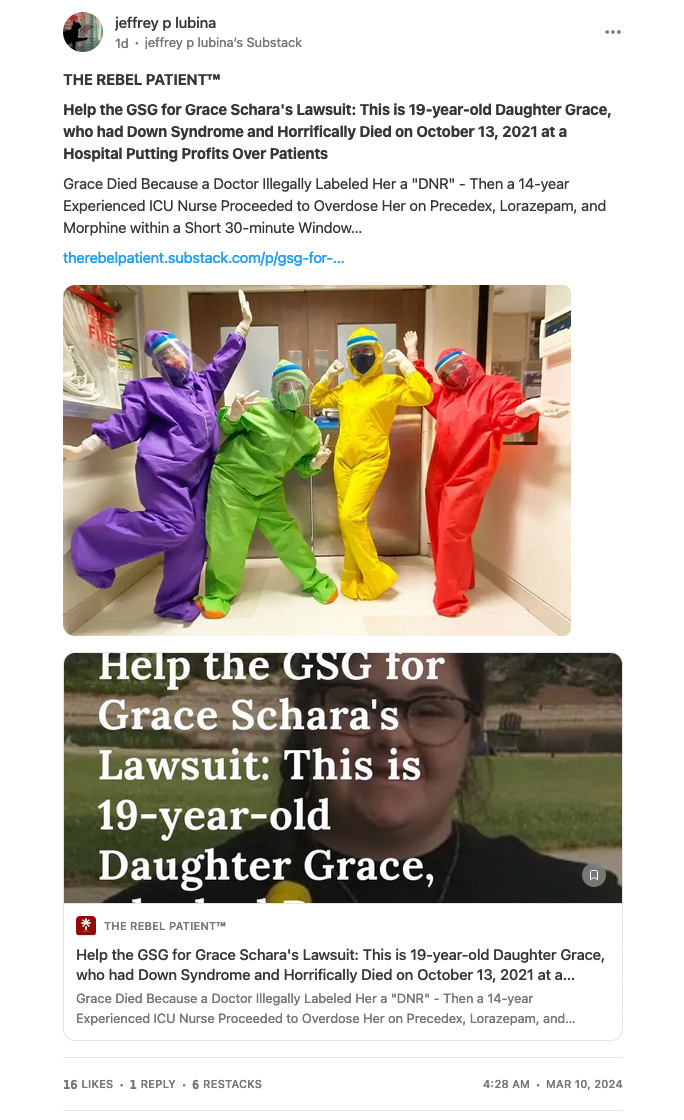
Task: View the 16 likes list
Action: pos(88,1084)
